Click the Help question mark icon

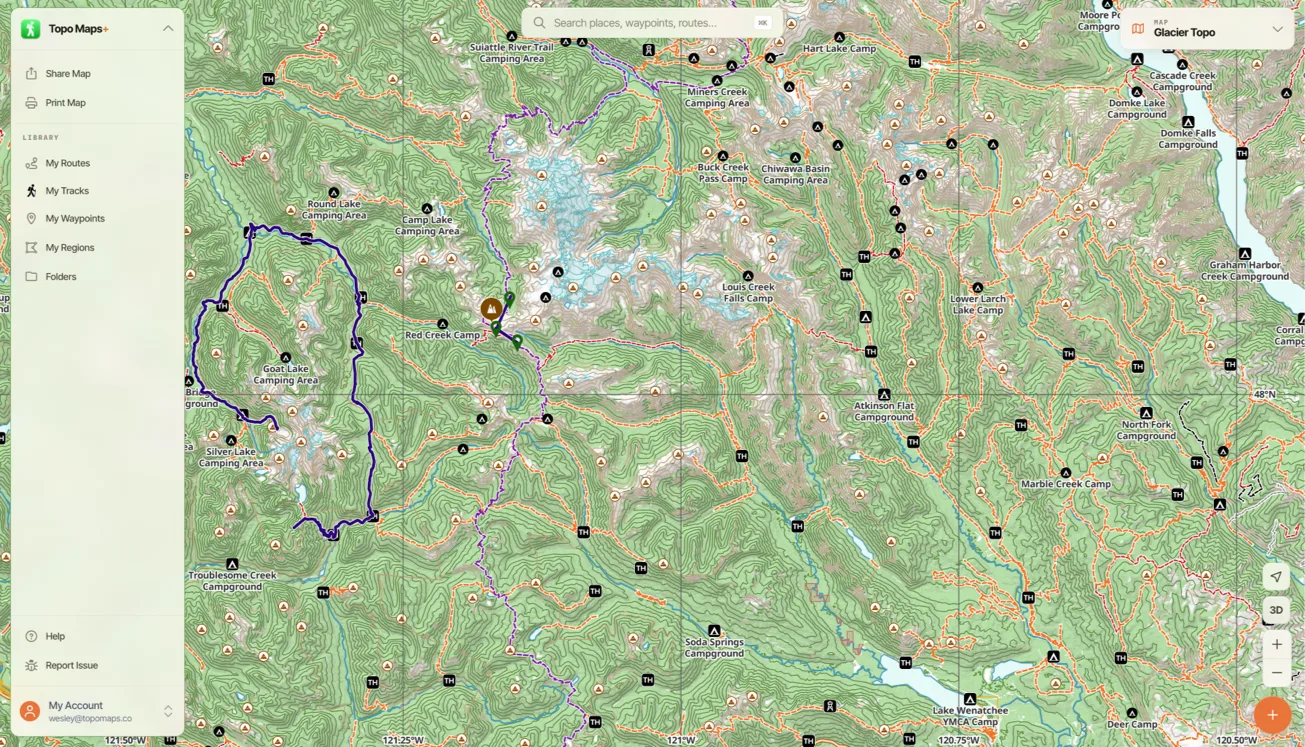click(31, 636)
